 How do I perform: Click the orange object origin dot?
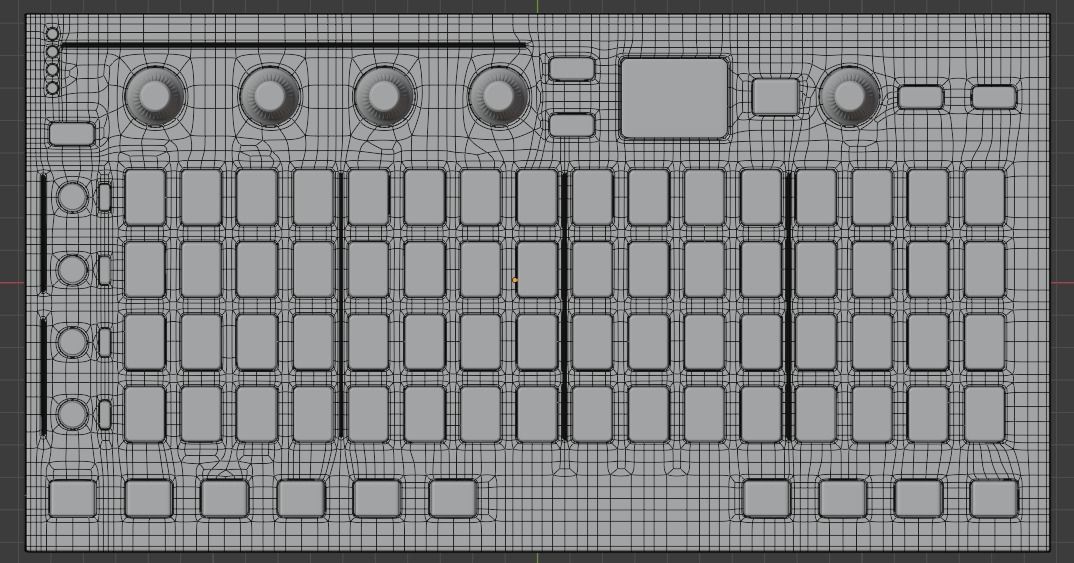(x=515, y=280)
